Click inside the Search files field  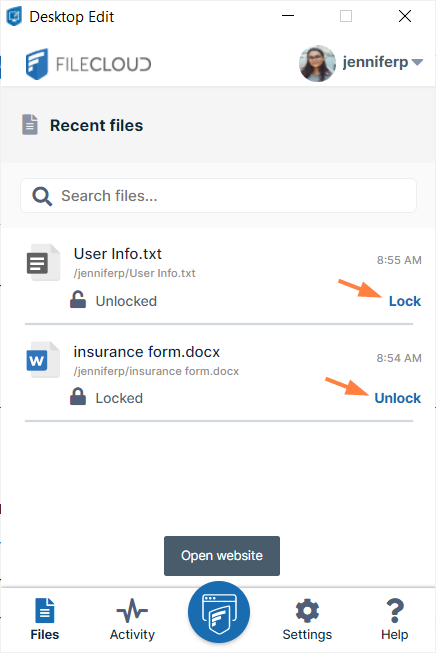click(x=219, y=196)
